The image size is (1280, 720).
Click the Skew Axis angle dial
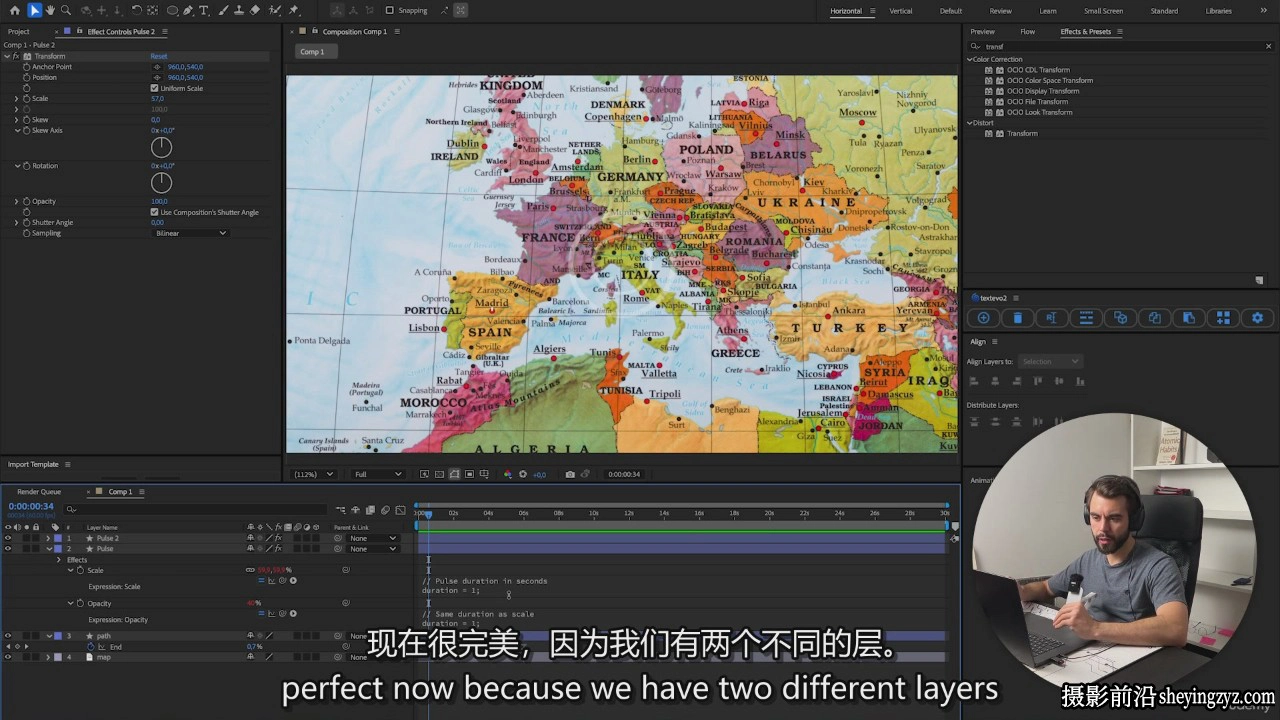click(161, 147)
